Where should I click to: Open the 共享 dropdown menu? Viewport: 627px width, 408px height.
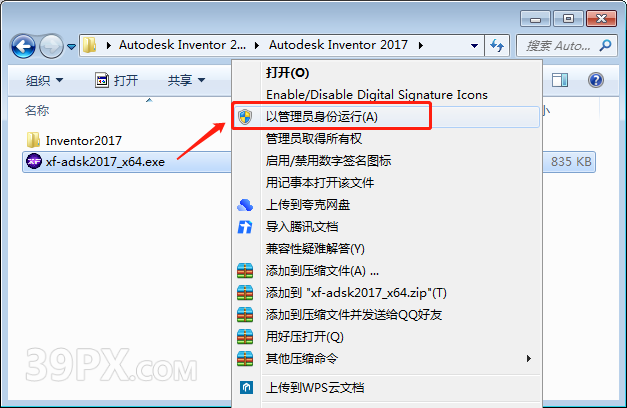click(186, 80)
